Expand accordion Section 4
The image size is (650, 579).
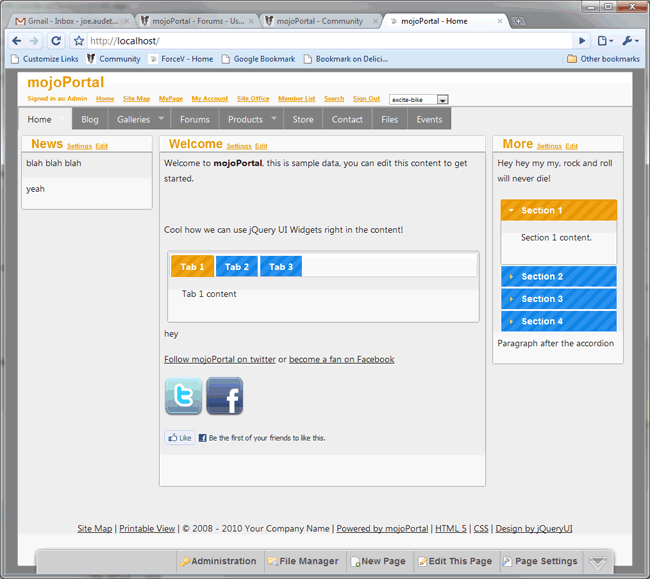[558, 321]
